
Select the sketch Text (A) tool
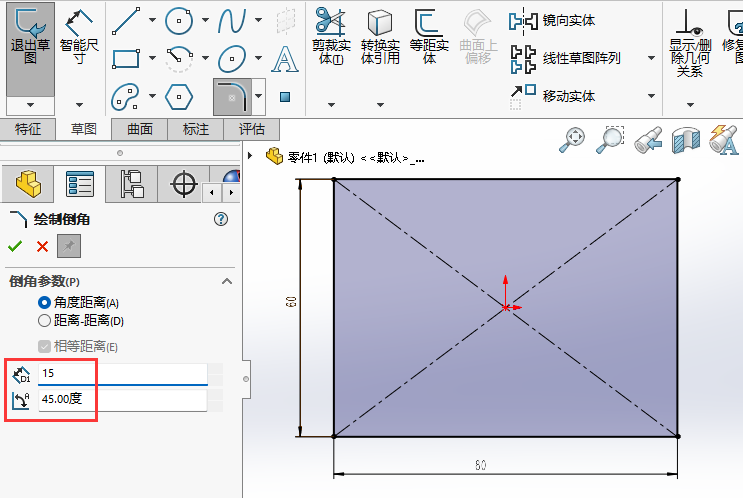click(x=285, y=59)
